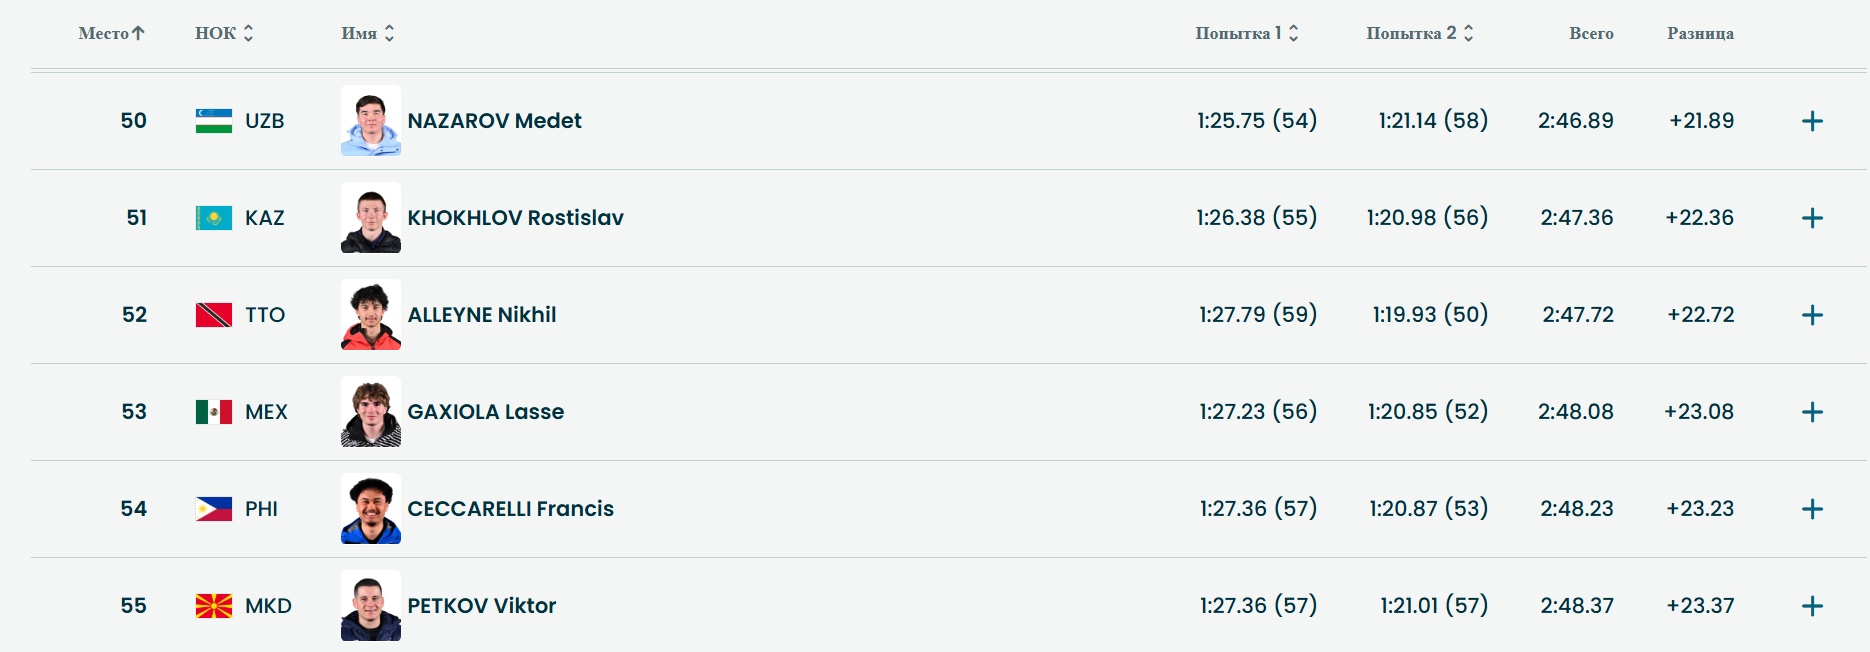This screenshot has width=1870, height=652.
Task: Click the Mexico flag icon
Action: coord(214,412)
